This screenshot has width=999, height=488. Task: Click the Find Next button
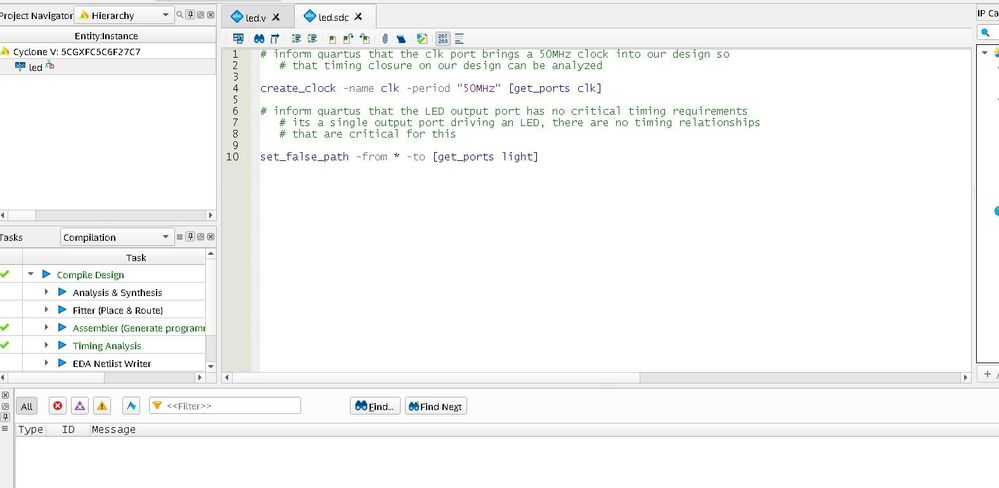(435, 406)
